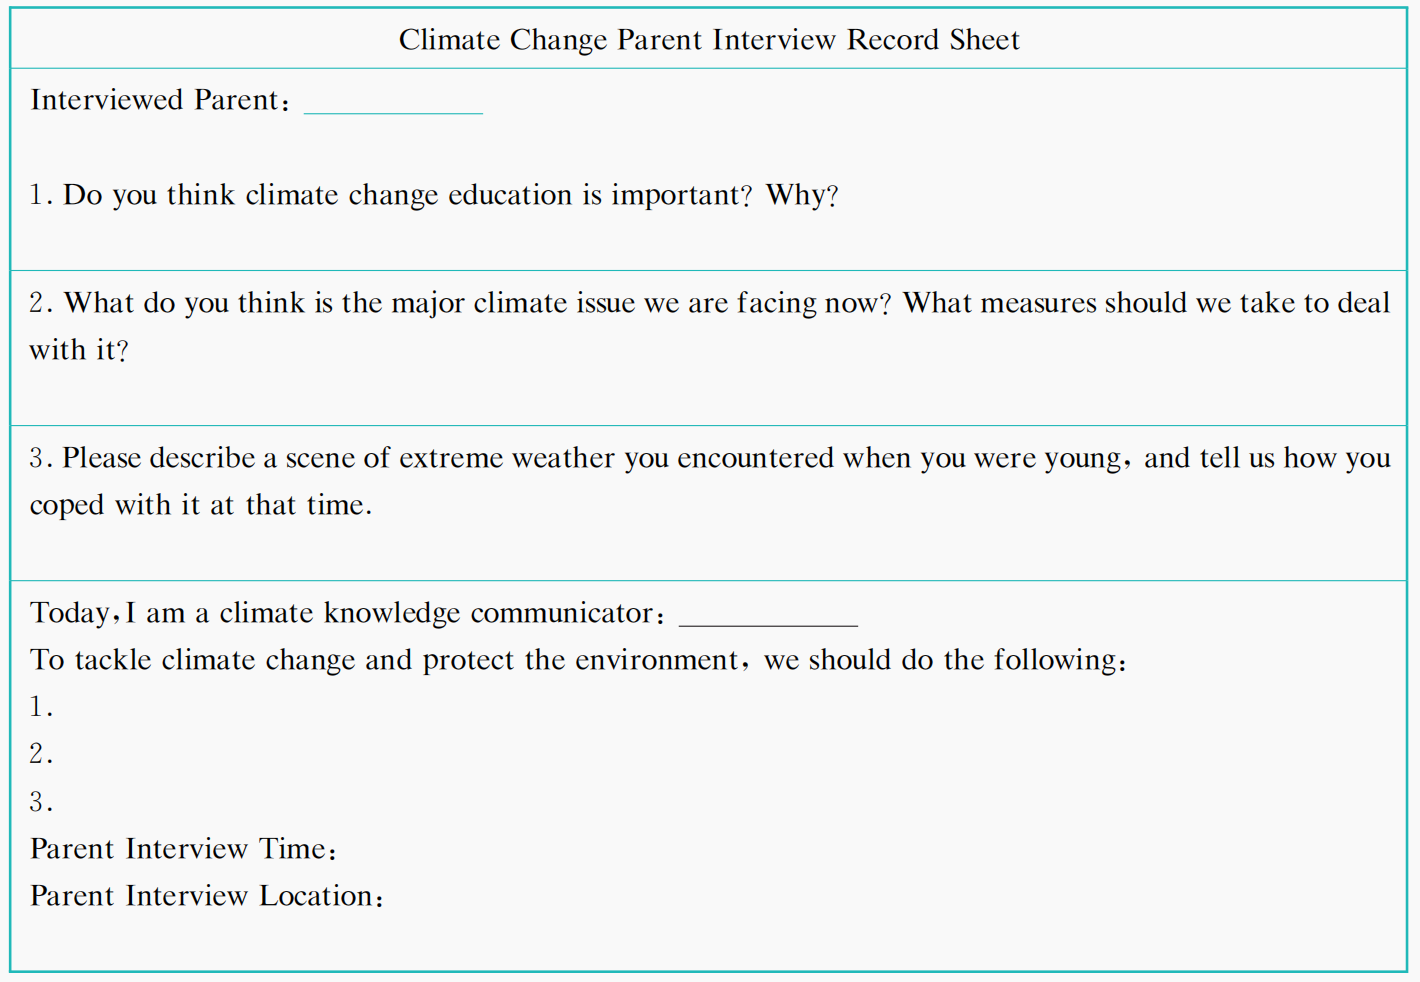This screenshot has height=982, width=1420.
Task: Click the empty answer space below question 2
Action: [x=708, y=395]
